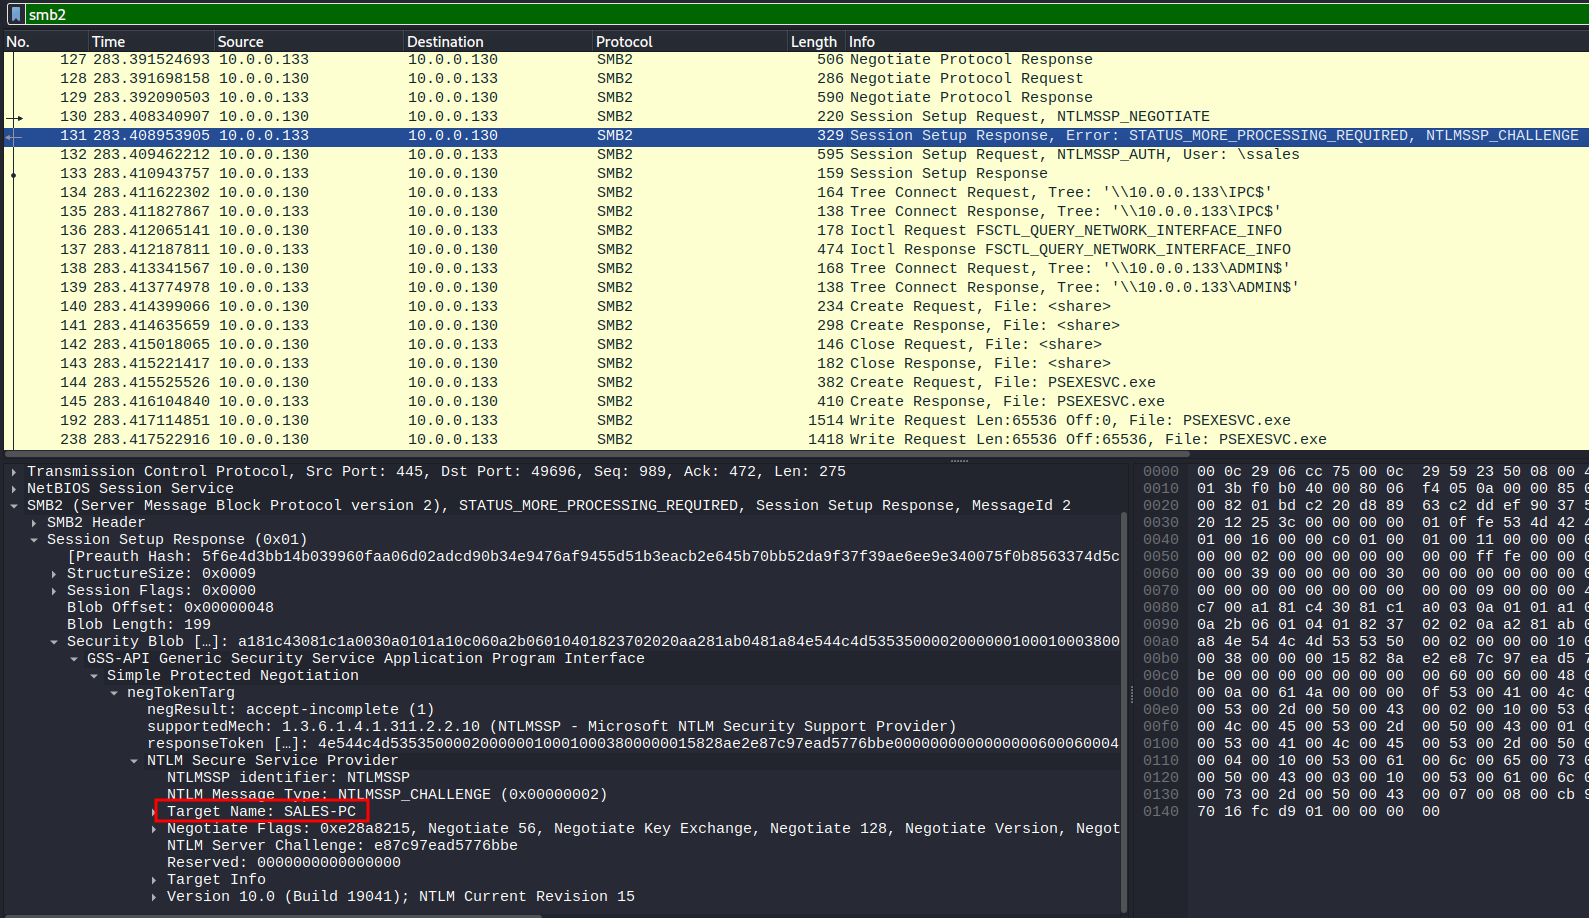Select the Blob Offset: 0x00000048 field
This screenshot has height=918, width=1589.
170,608
